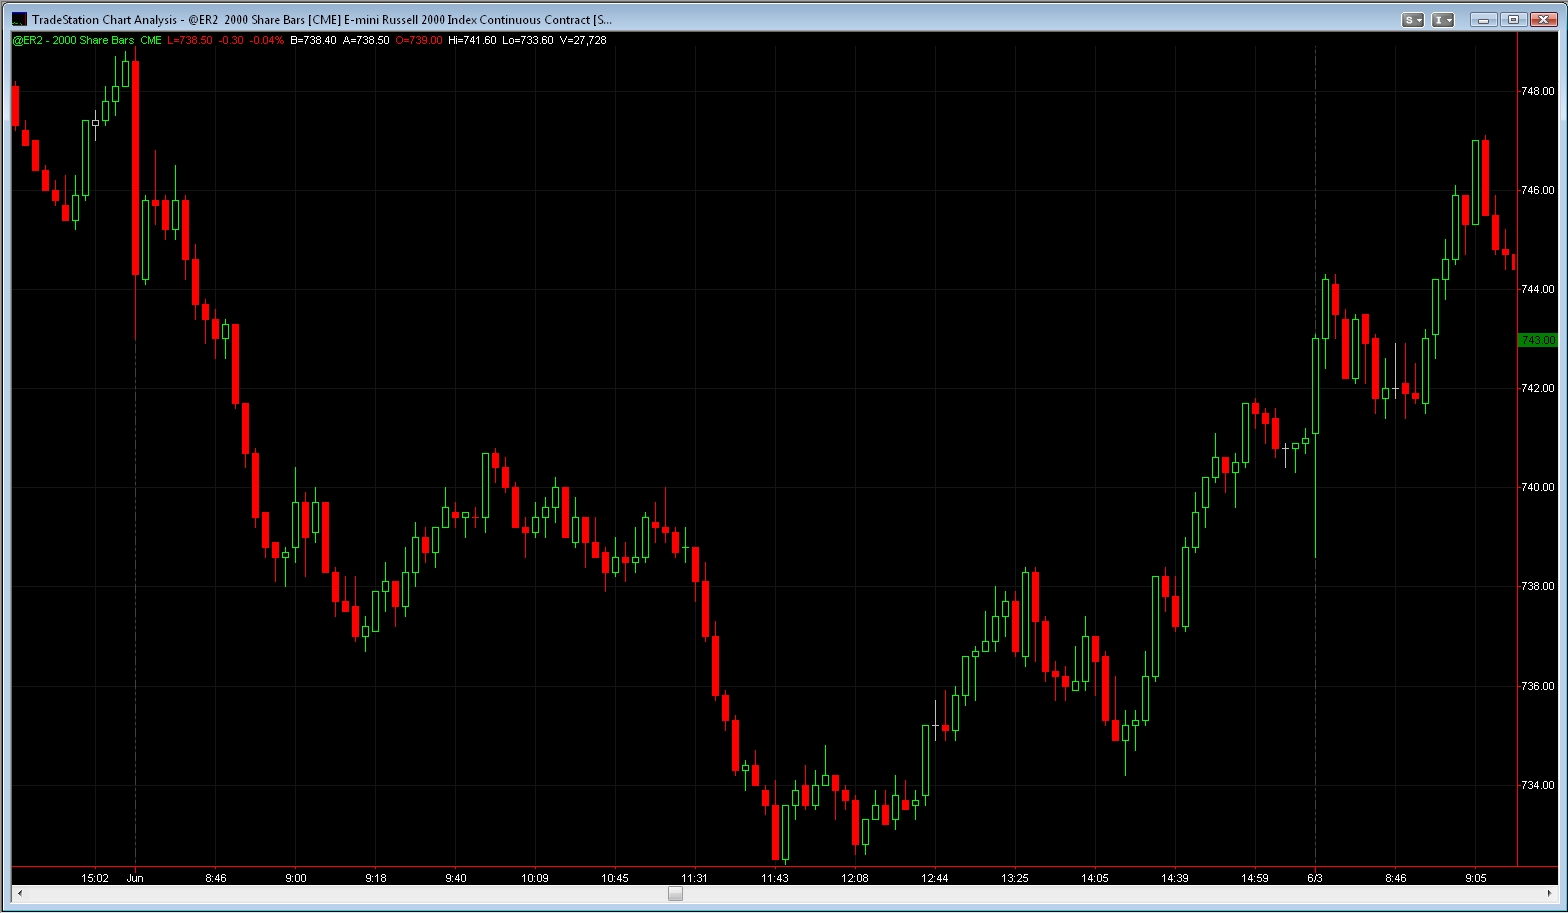Screen dimensions: 1568x913
Task: Click the horizontal scrollbar thumb below chart
Action: [x=675, y=893]
